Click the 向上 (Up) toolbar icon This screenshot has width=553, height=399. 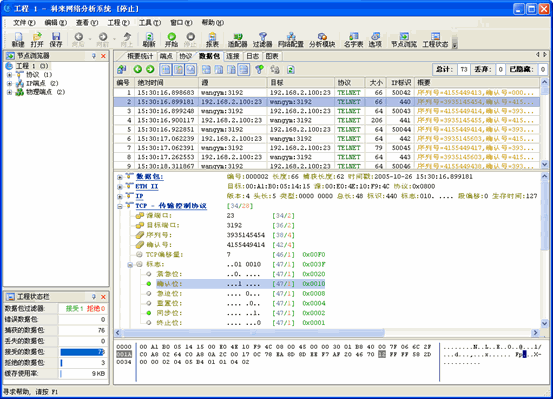click(x=127, y=40)
